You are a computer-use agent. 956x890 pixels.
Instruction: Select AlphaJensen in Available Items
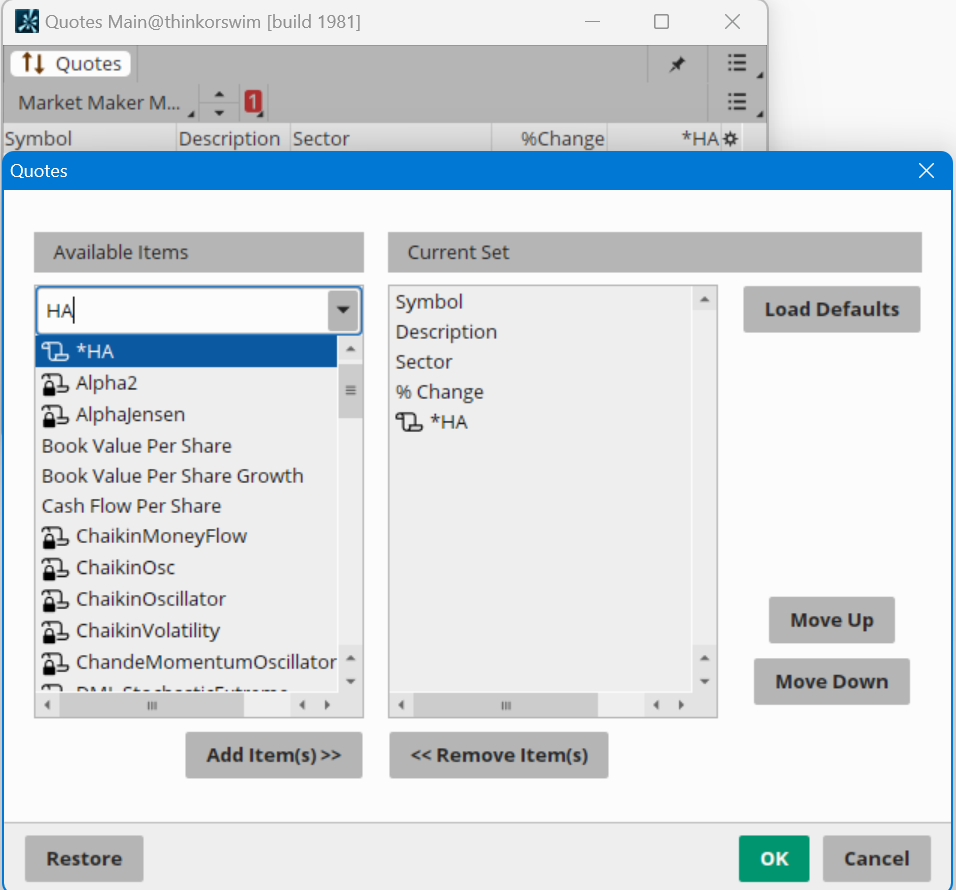187,415
